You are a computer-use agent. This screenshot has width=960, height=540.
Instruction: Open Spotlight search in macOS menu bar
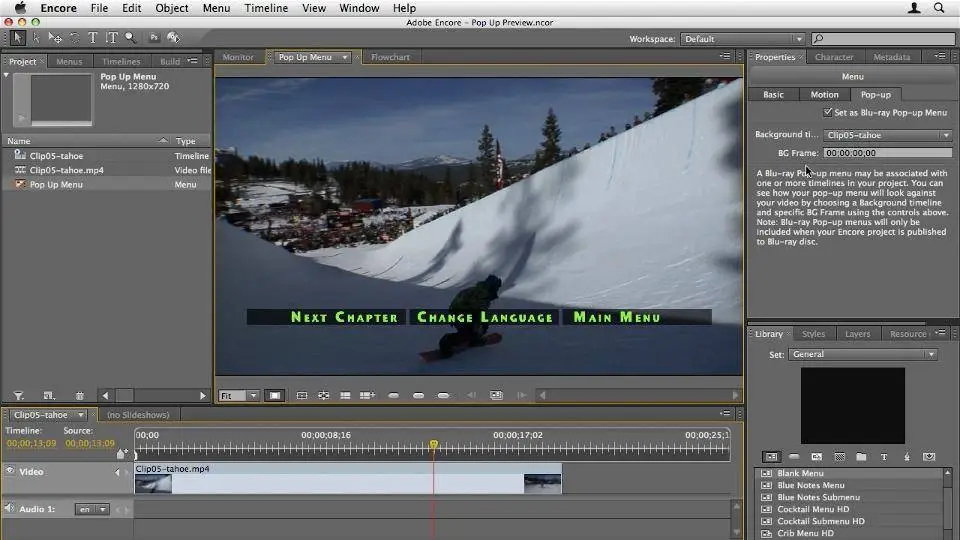[939, 8]
